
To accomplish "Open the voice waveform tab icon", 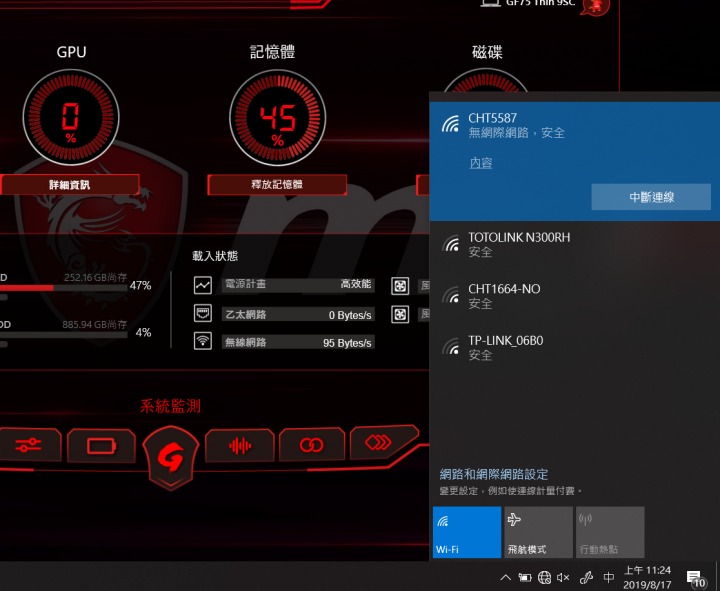I will (240, 445).
